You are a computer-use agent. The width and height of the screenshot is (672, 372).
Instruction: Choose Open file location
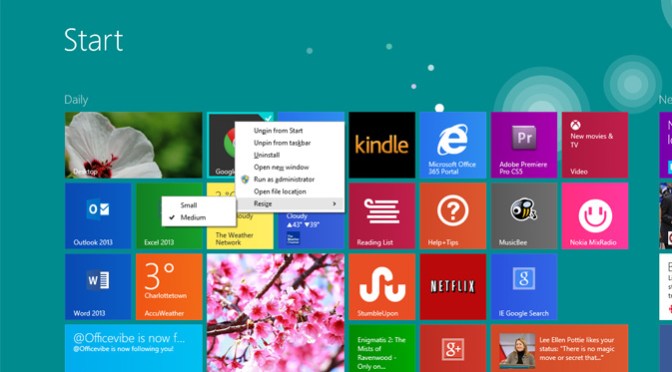click(290, 192)
